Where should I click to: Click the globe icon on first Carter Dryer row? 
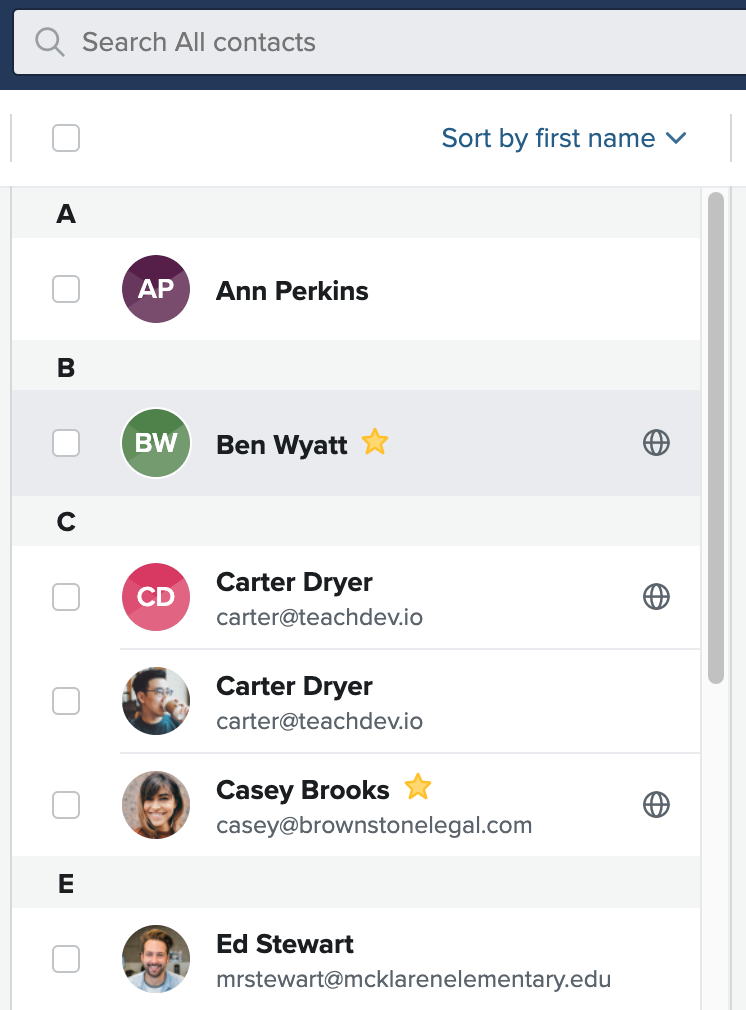coord(656,597)
